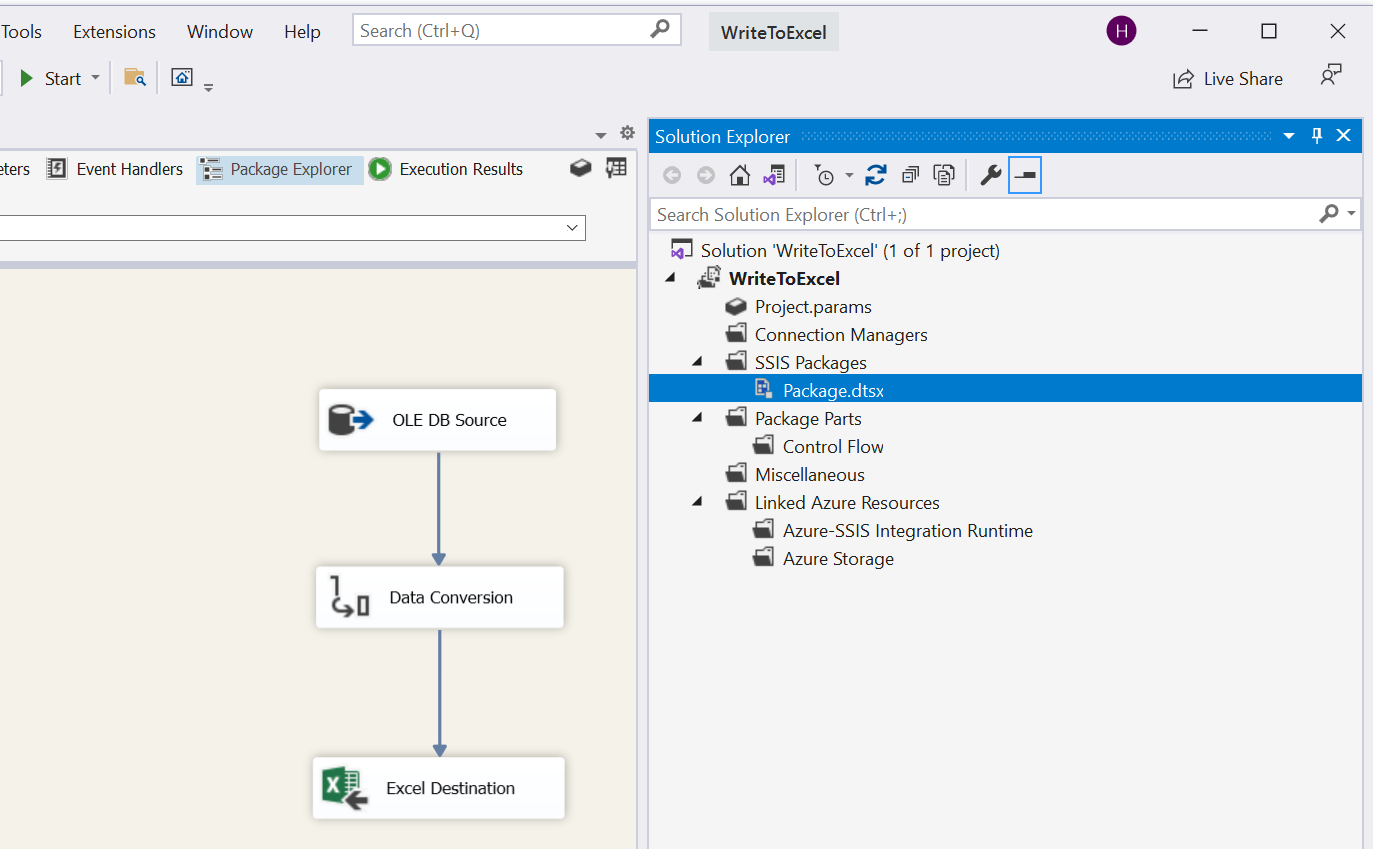Toggle Show All Files in Solution Explorer
Image resolution: width=1373 pixels, height=849 pixels.
pyautogui.click(x=944, y=176)
